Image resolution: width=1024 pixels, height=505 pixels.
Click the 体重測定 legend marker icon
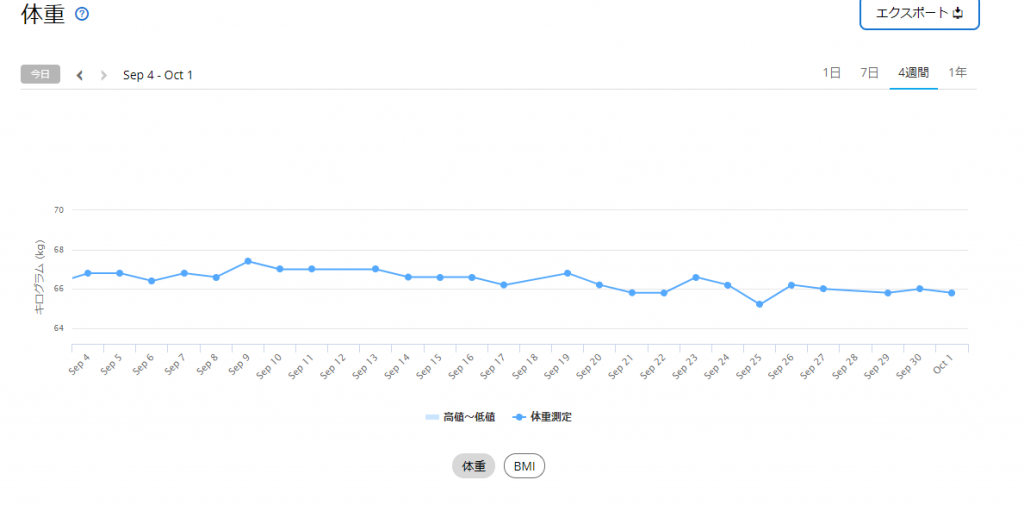click(519, 417)
